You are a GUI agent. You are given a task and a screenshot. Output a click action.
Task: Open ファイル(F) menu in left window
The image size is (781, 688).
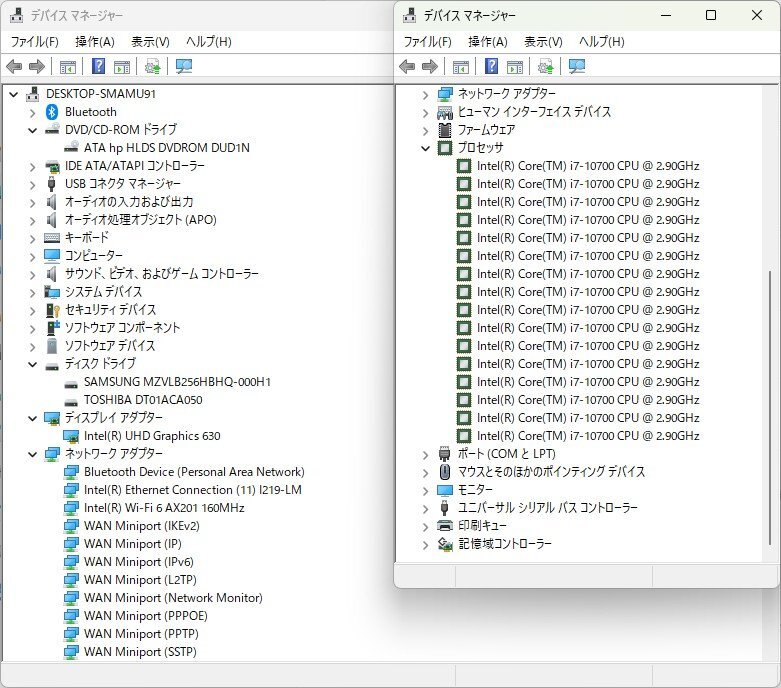pos(34,42)
